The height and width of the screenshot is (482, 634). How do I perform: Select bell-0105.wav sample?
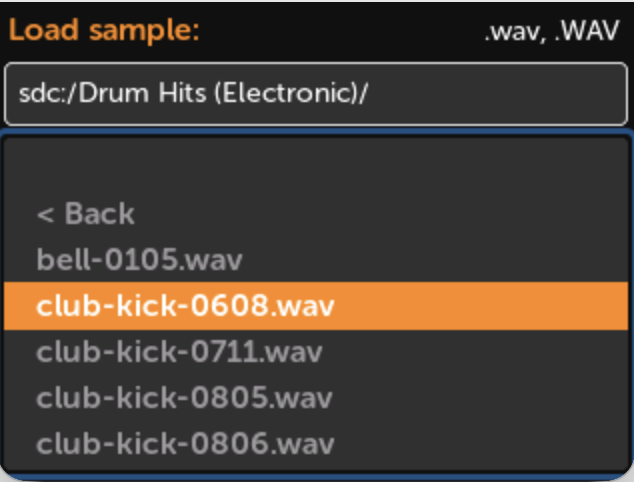click(139, 260)
